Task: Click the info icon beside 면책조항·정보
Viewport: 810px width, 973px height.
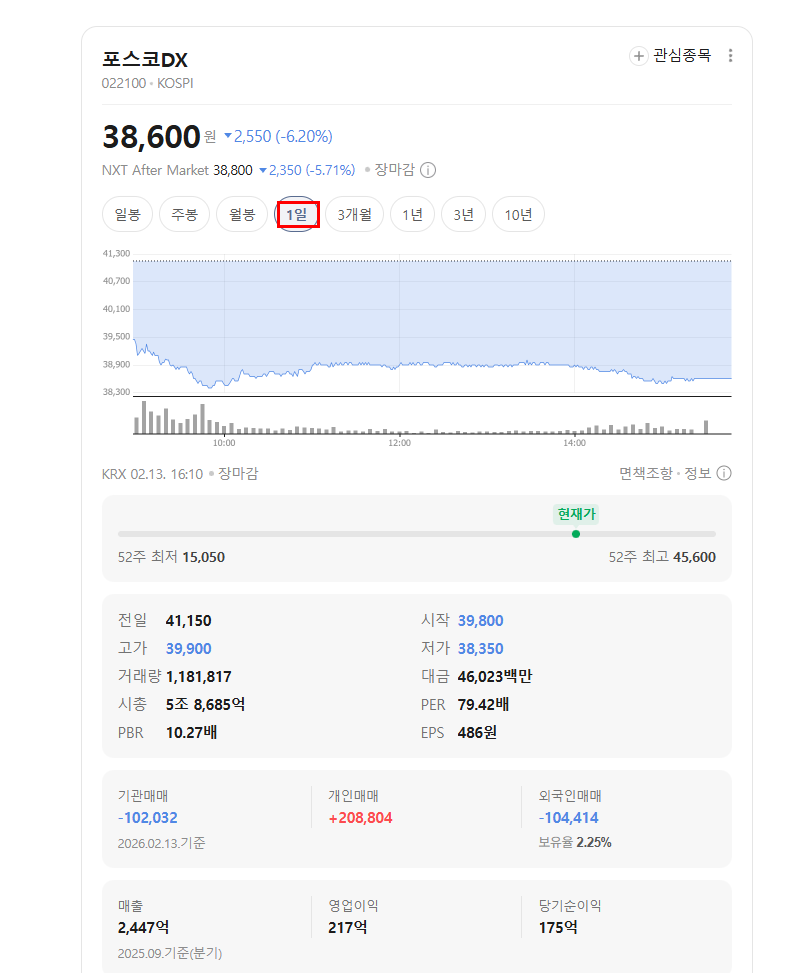Action: coord(724,473)
